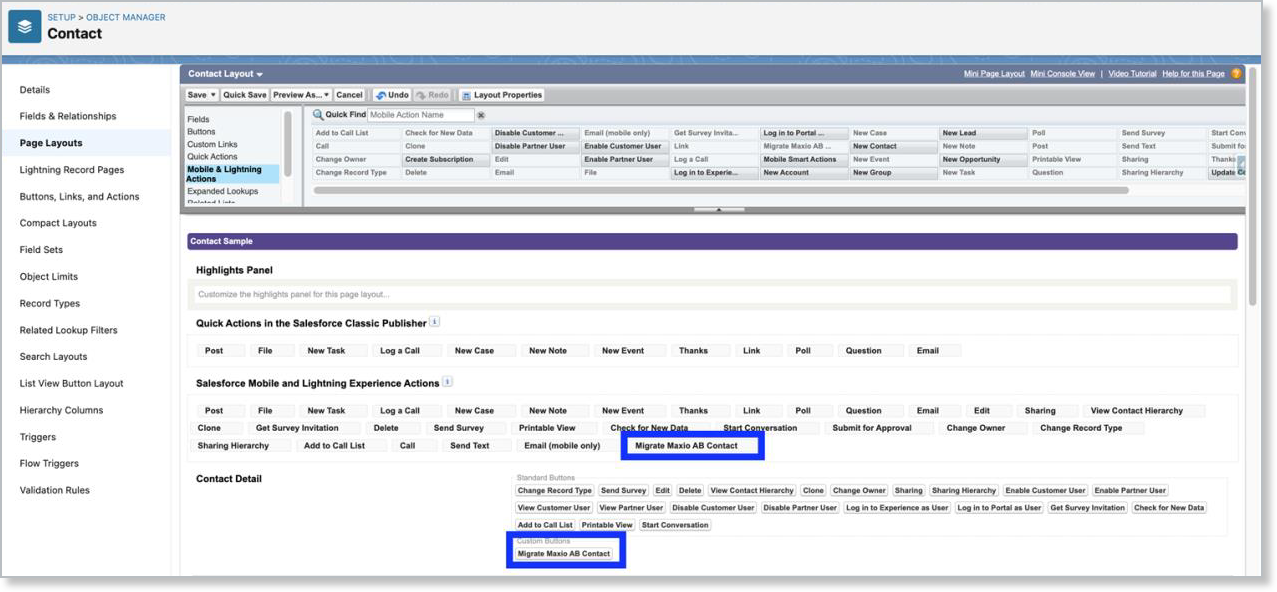Click the Quick Save button
The image size is (1277, 592).
point(244,95)
